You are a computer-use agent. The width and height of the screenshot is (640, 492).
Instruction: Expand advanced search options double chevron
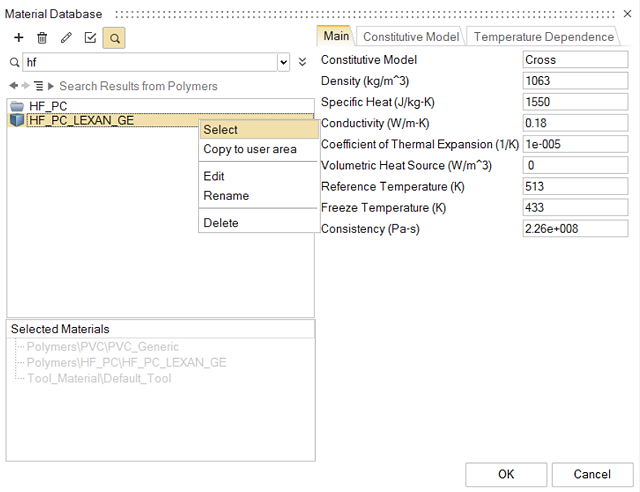303,62
